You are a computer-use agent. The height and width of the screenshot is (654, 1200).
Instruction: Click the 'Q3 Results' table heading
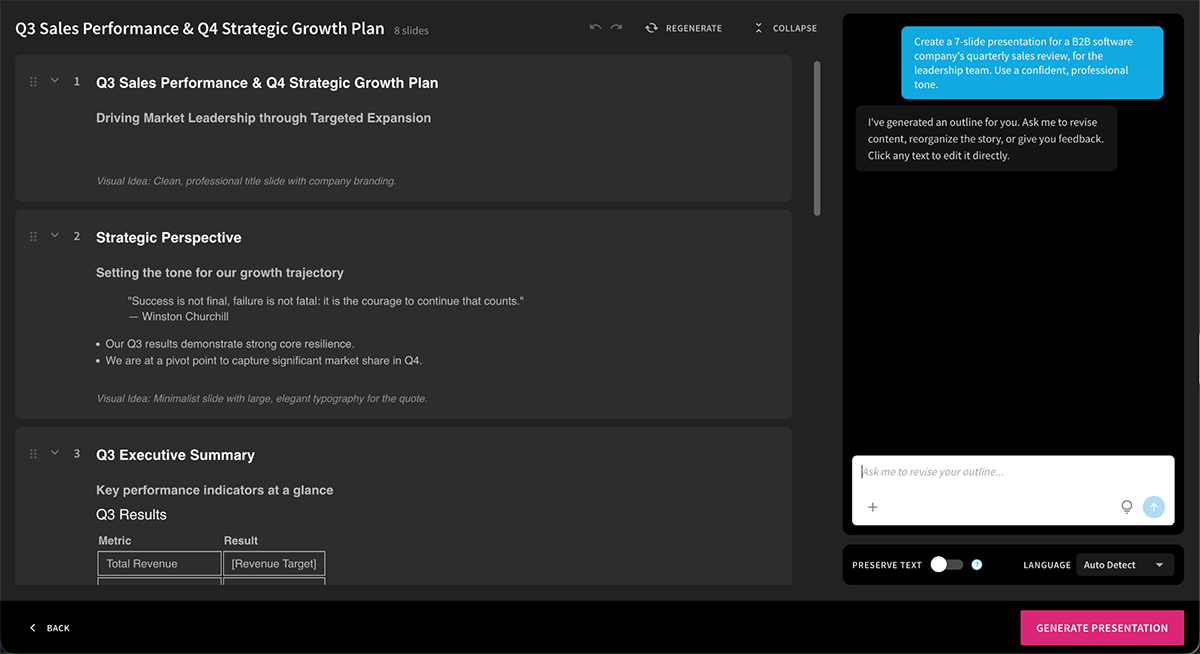[x=131, y=515]
